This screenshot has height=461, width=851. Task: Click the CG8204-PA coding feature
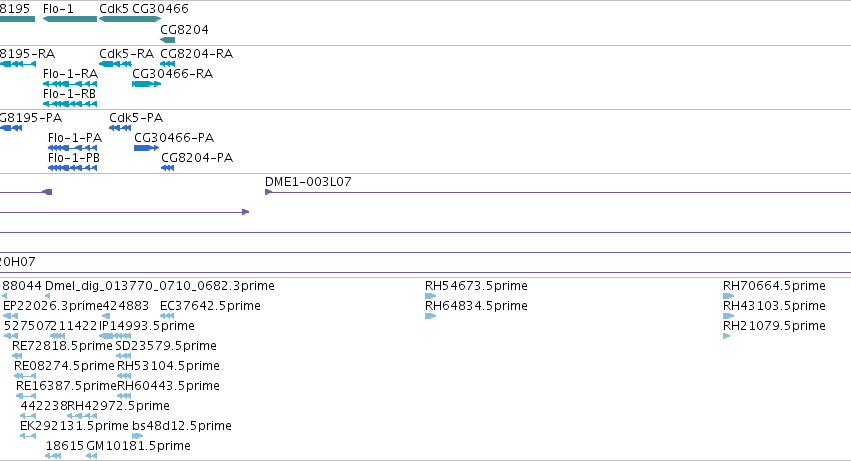[167, 168]
